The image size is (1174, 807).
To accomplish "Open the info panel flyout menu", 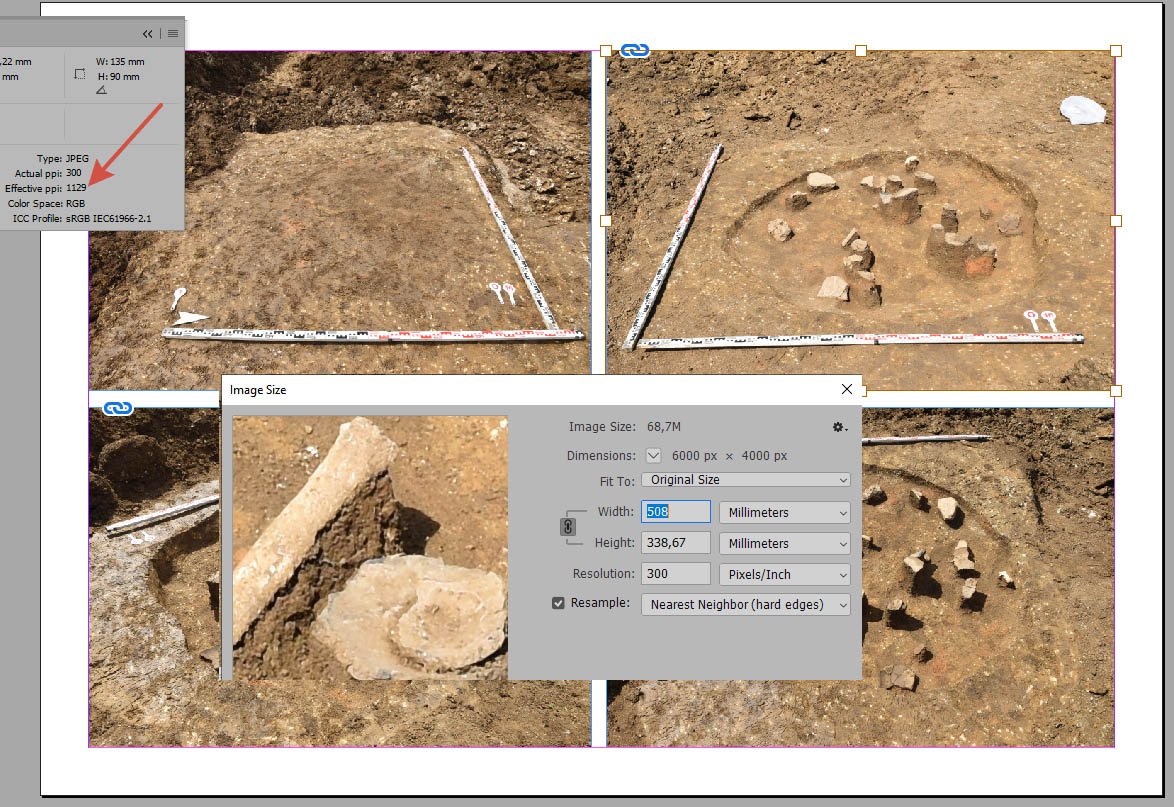I will pyautogui.click(x=173, y=34).
